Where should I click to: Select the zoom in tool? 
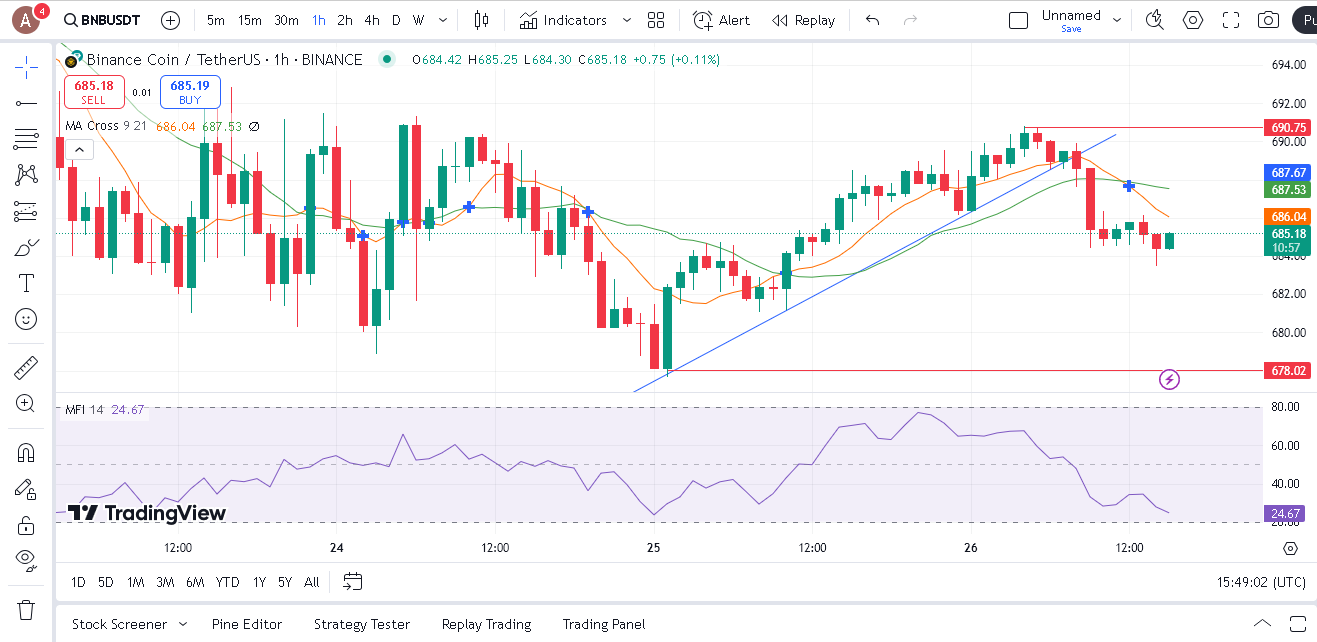pos(26,403)
